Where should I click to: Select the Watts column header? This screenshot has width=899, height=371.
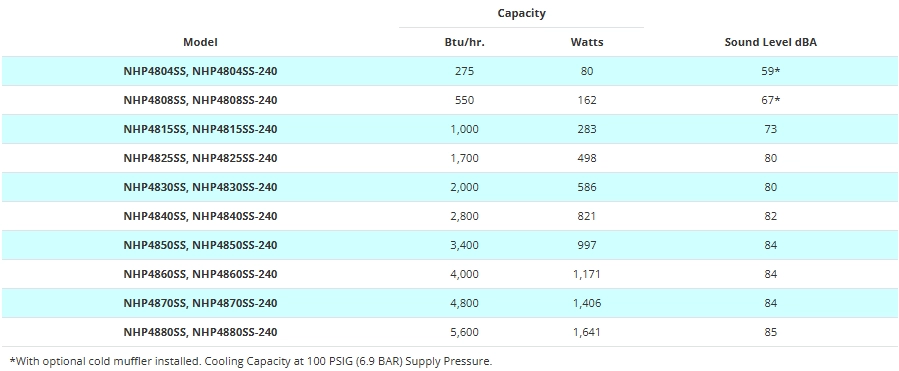click(x=587, y=42)
